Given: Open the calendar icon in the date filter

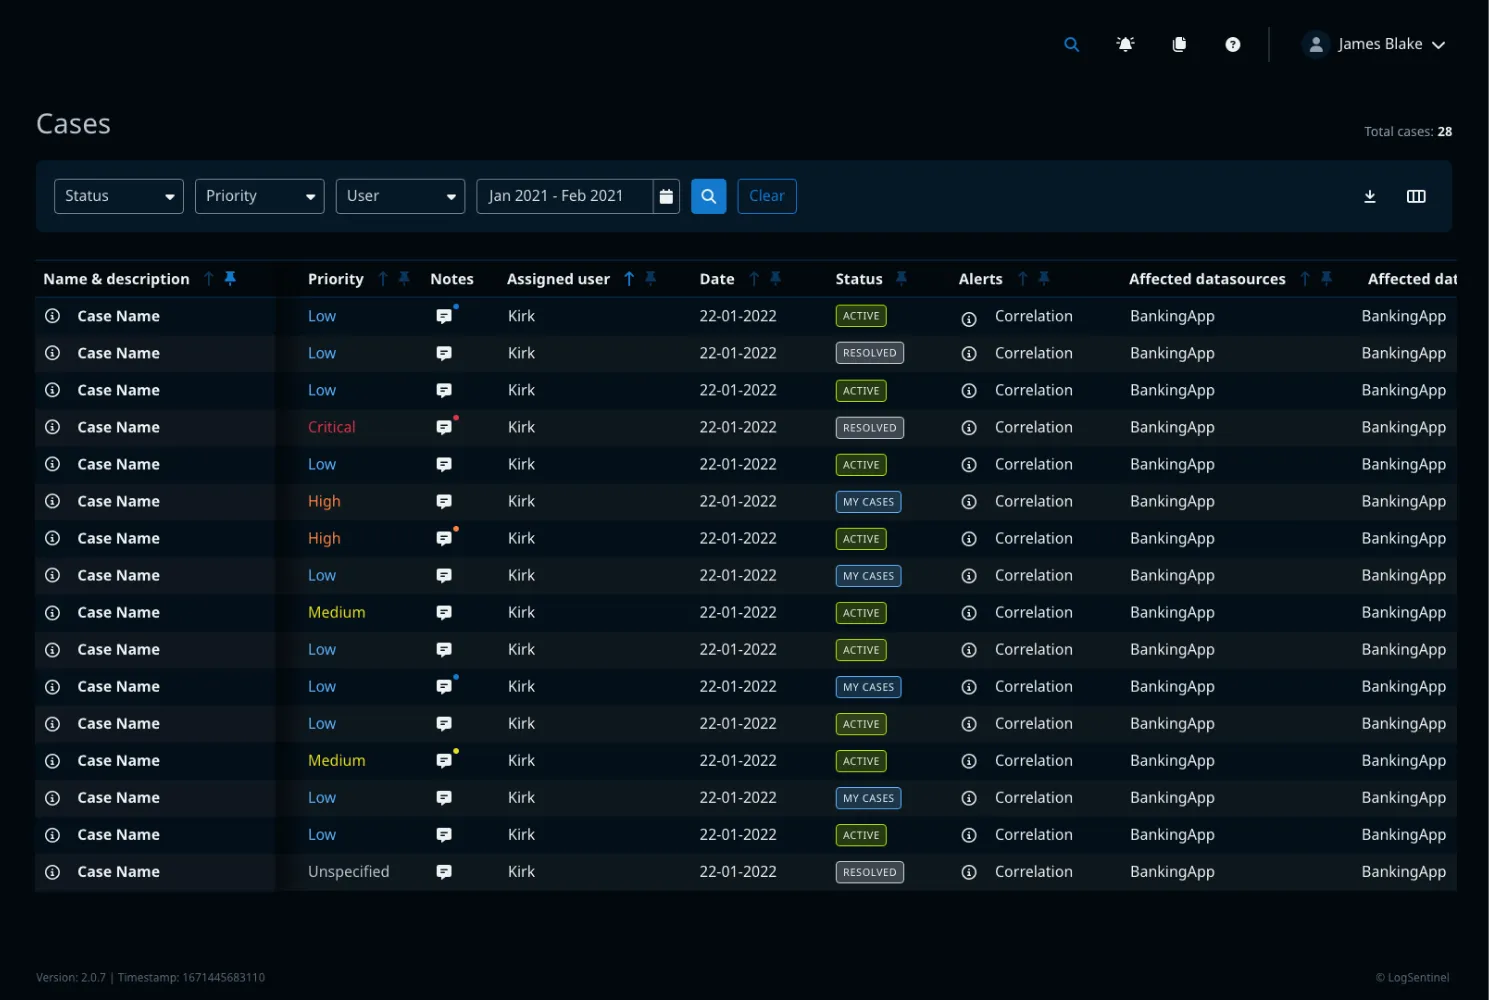Looking at the screenshot, I should [666, 196].
